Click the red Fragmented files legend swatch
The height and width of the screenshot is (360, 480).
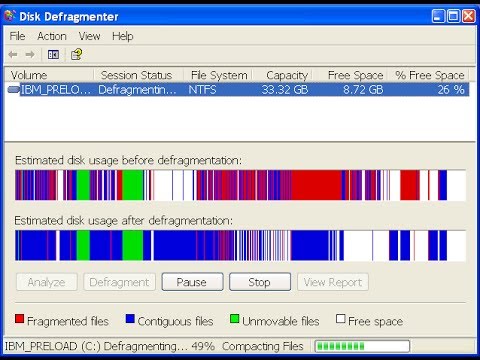pyautogui.click(x=19, y=319)
